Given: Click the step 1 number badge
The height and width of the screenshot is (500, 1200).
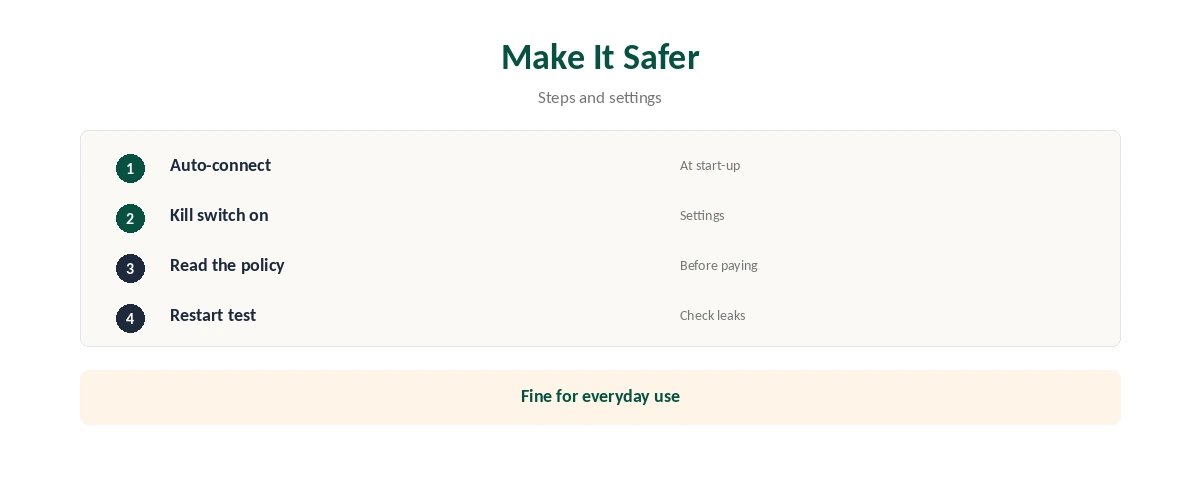Looking at the screenshot, I should coord(130,168).
